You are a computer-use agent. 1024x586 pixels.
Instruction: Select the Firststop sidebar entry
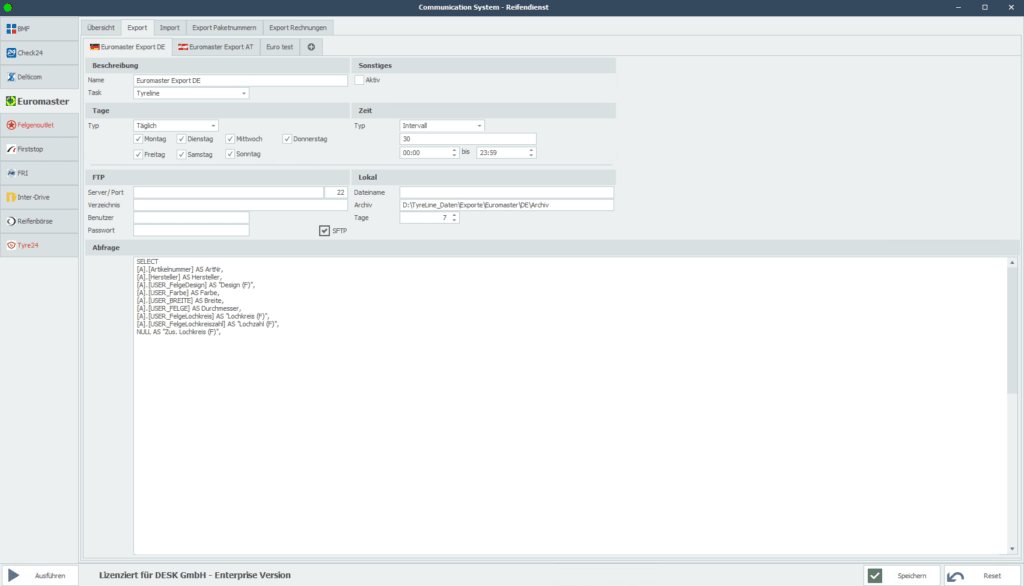pos(39,149)
